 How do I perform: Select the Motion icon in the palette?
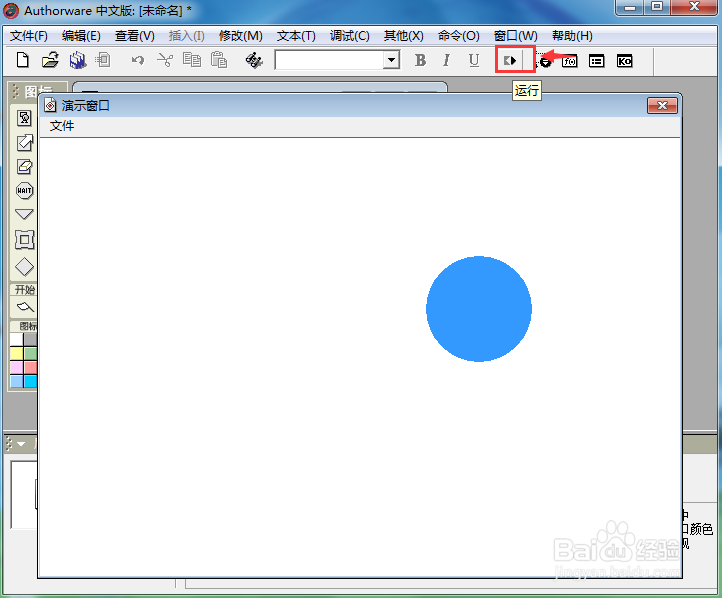click(24, 142)
